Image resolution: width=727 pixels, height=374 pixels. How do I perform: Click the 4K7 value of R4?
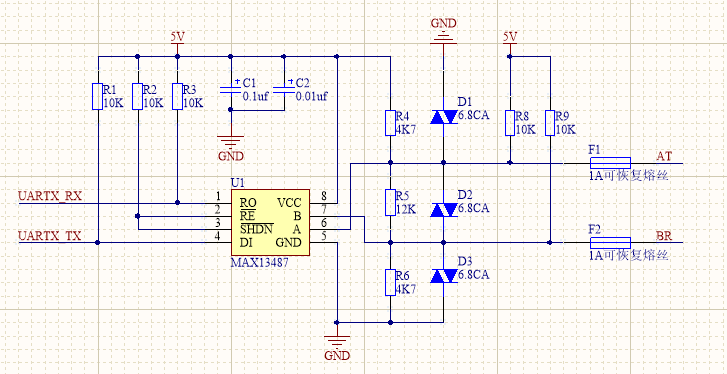click(x=407, y=130)
